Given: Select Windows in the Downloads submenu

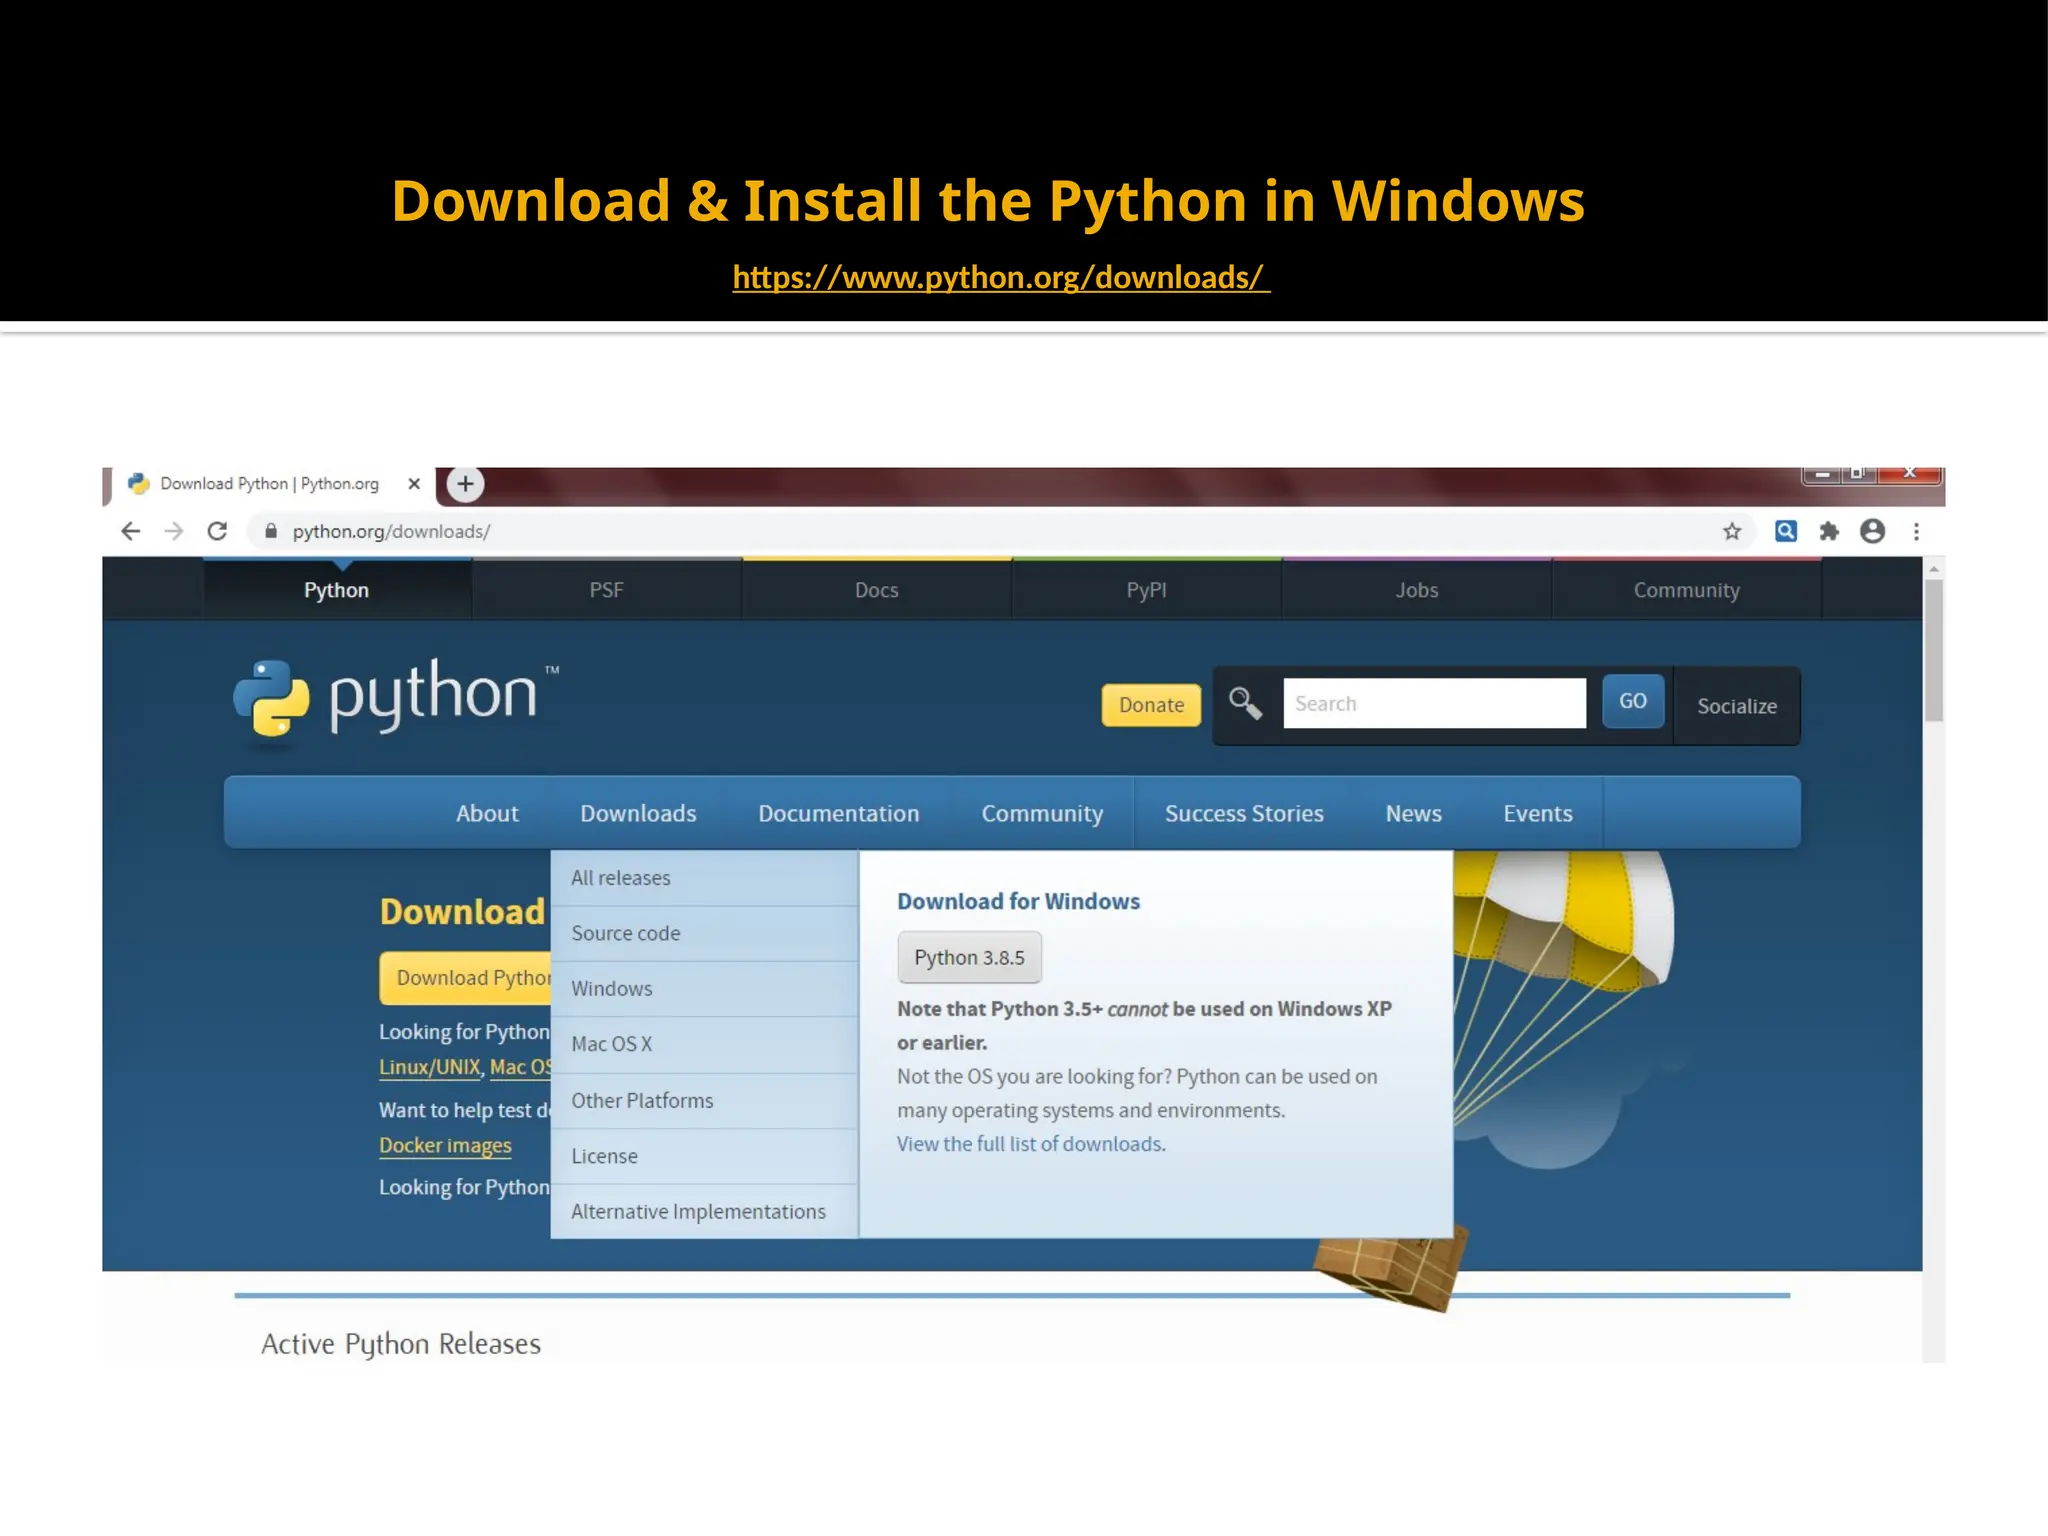Looking at the screenshot, I should point(612,989).
